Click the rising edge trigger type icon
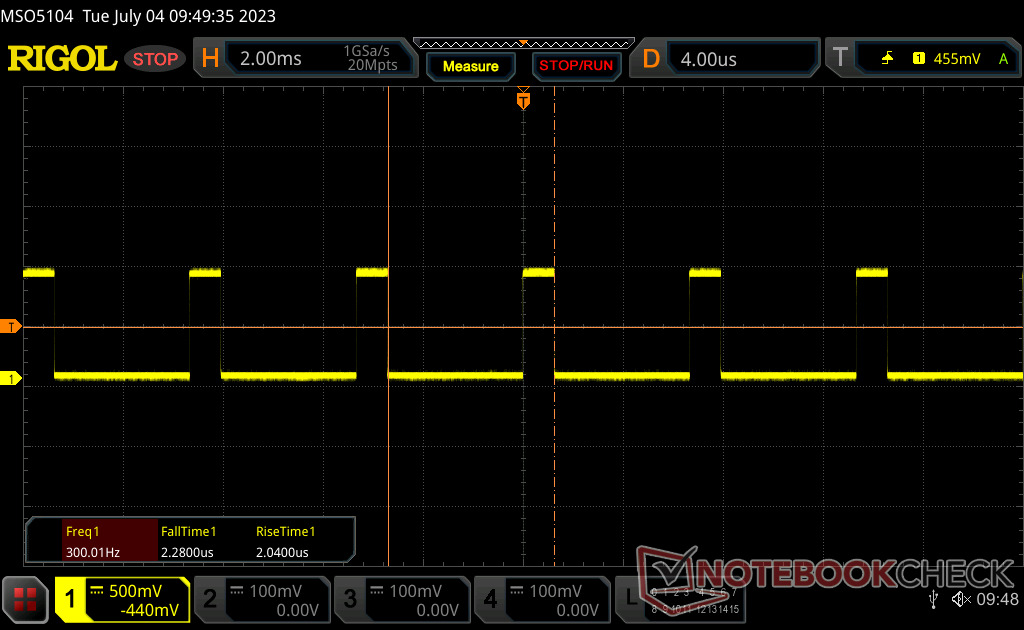 coord(887,59)
